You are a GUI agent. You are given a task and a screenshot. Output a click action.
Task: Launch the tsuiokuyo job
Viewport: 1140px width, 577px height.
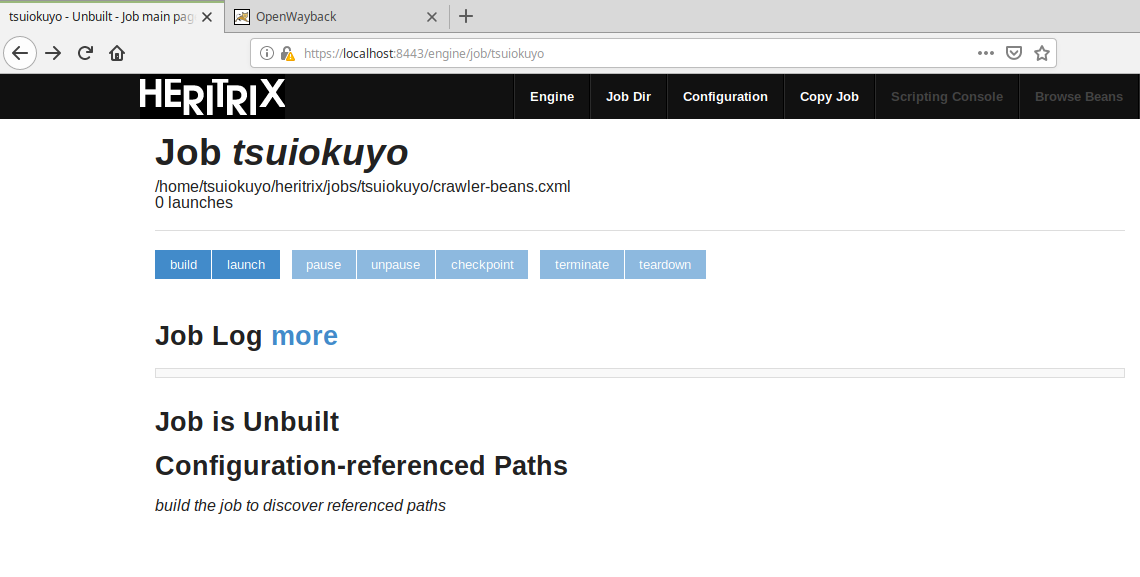(x=245, y=264)
